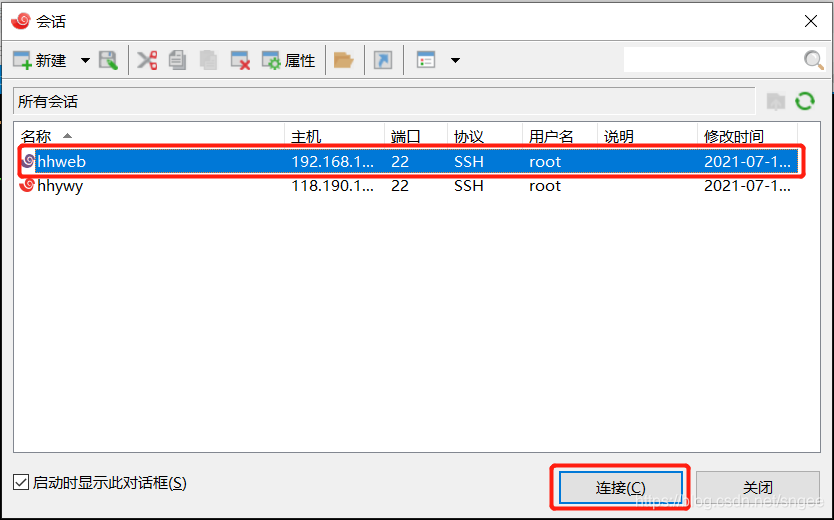Image resolution: width=834 pixels, height=520 pixels.
Task: Toggle show dialog at startup checkbox
Action: (x=21, y=483)
